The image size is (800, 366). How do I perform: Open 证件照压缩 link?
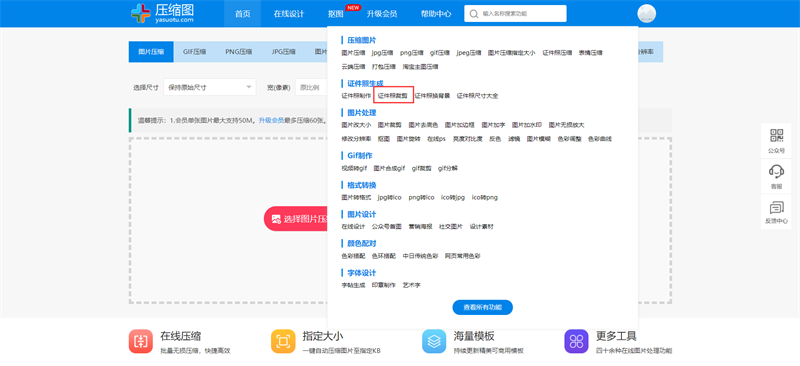click(x=557, y=53)
